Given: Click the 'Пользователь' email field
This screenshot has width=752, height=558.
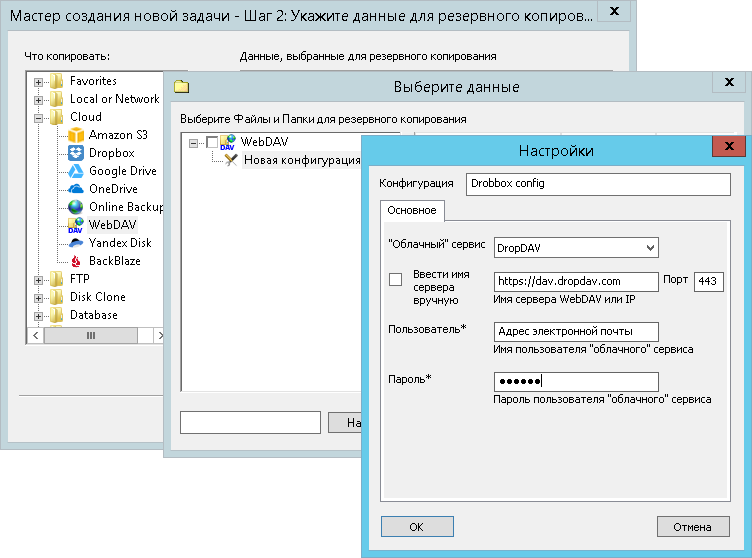Looking at the screenshot, I should click(x=576, y=332).
